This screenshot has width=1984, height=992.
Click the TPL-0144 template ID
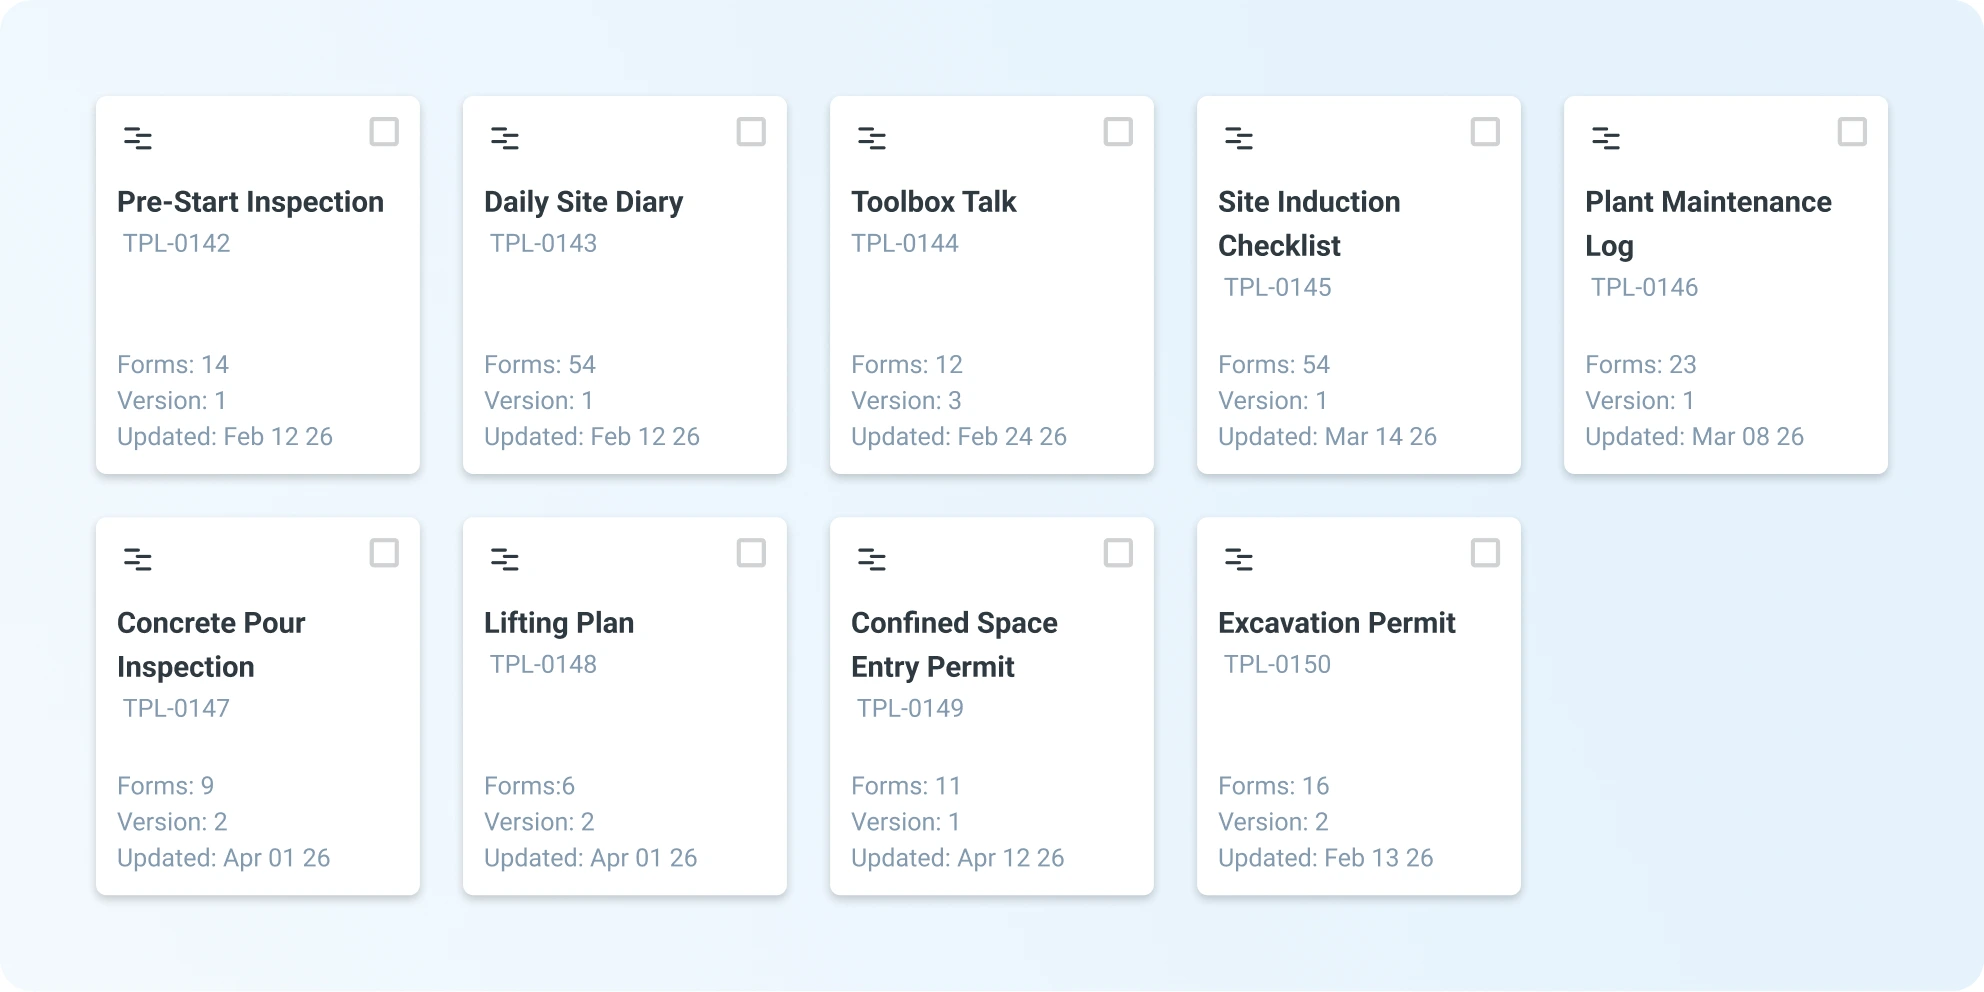point(904,243)
